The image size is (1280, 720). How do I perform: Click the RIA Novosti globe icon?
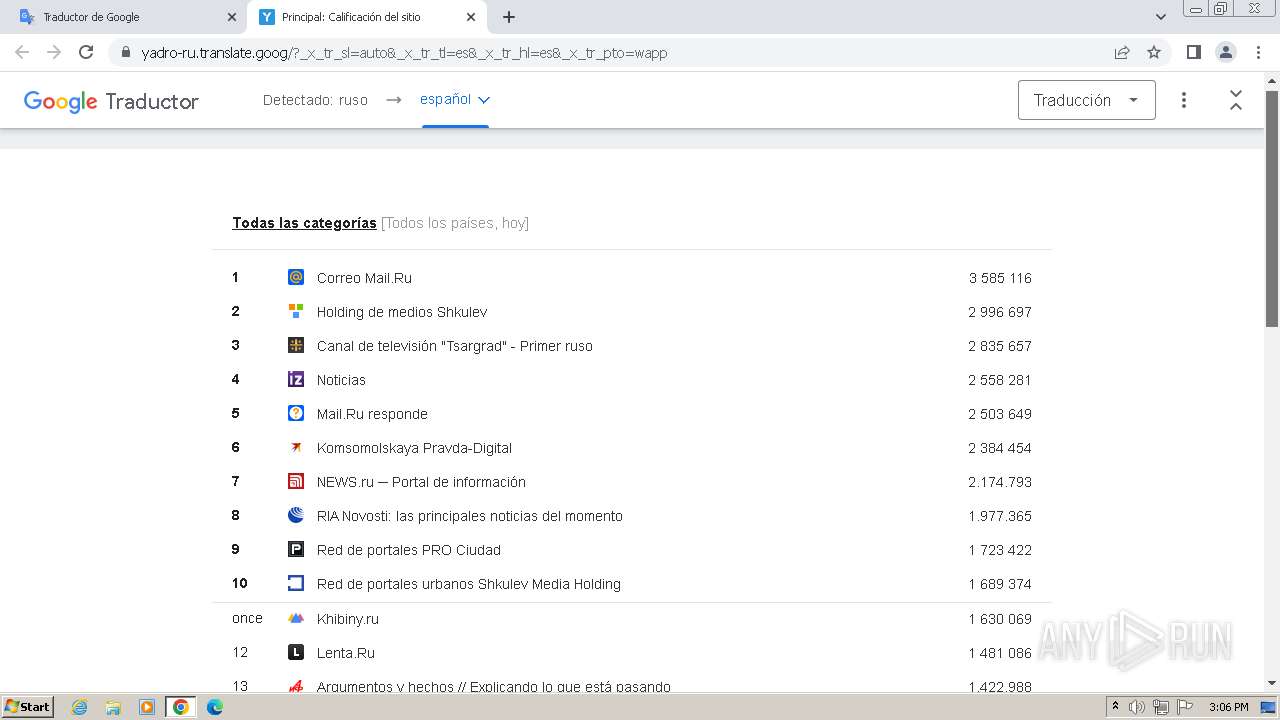pos(296,516)
